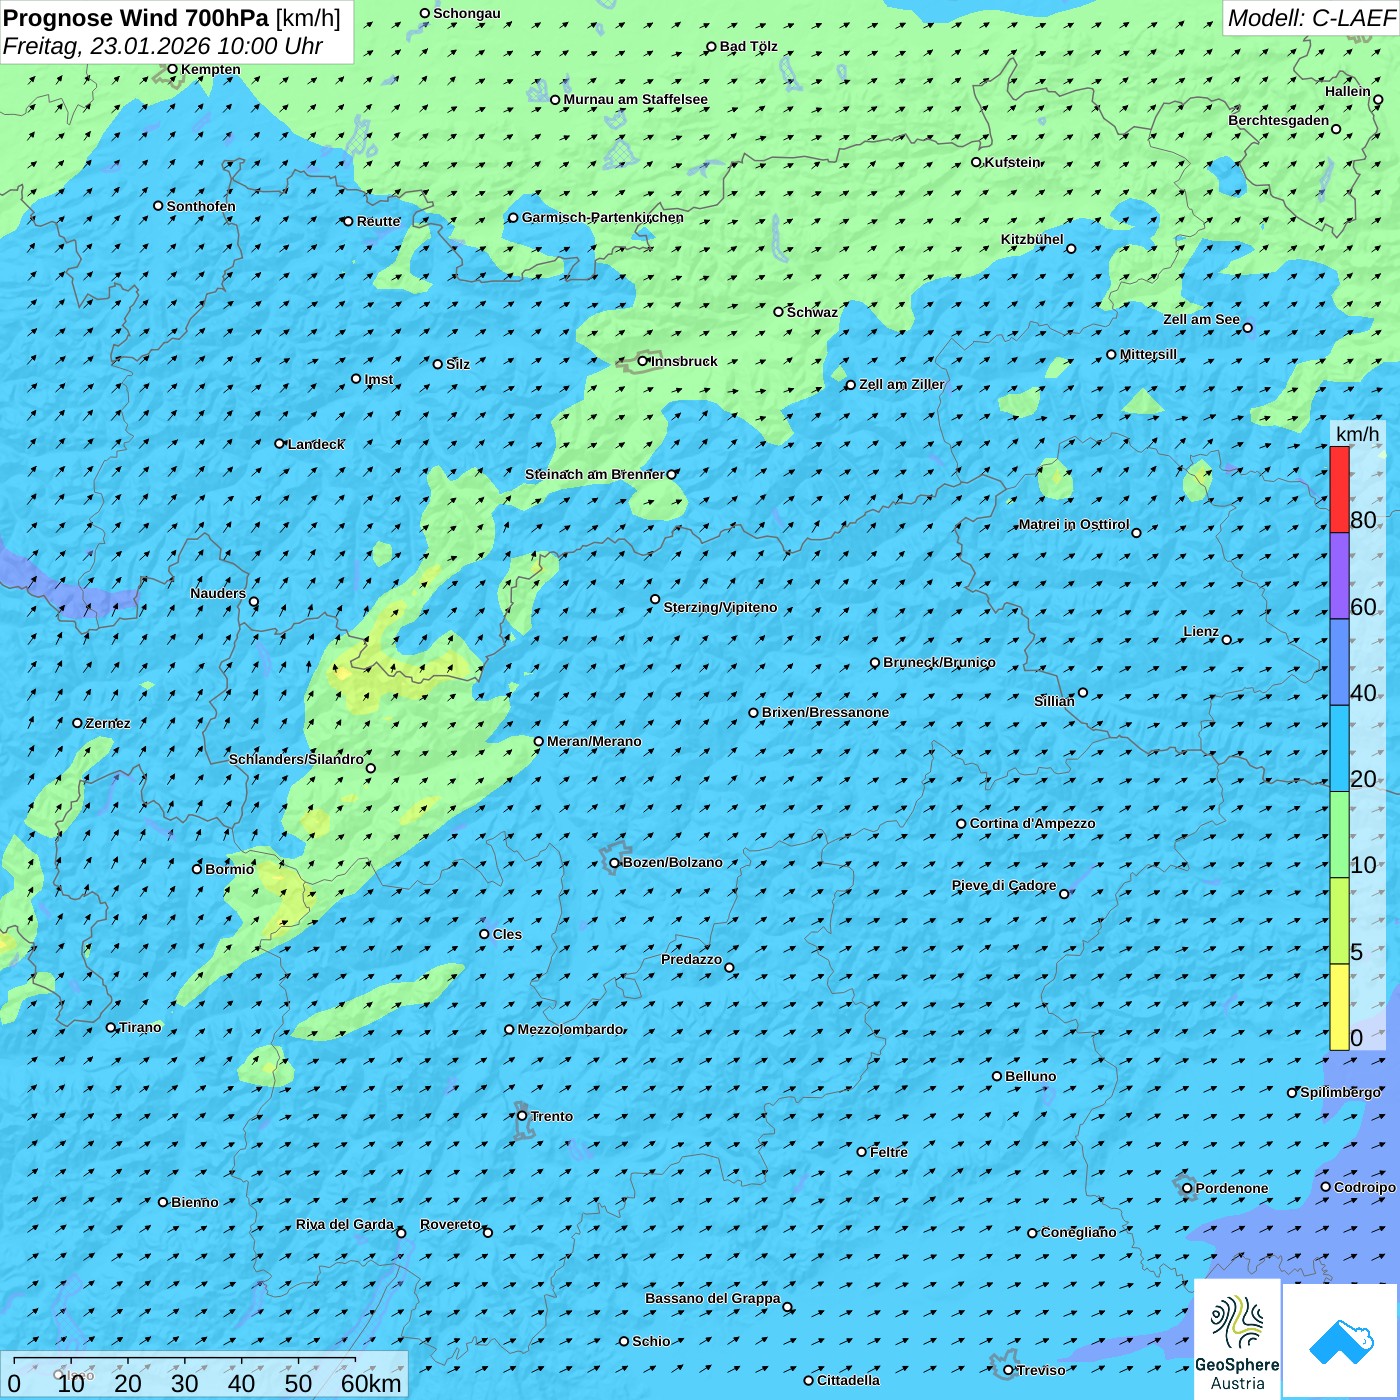Click the 'Matrei in Osttirol' label
Screen dimensions: 1400x1400
[x=1073, y=524]
